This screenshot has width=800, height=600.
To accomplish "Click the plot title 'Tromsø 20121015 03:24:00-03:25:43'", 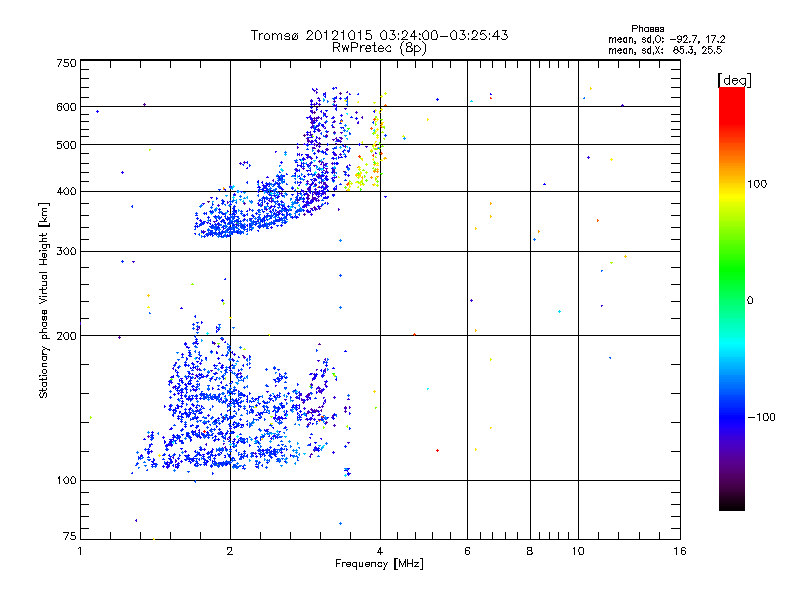I will (x=379, y=35).
